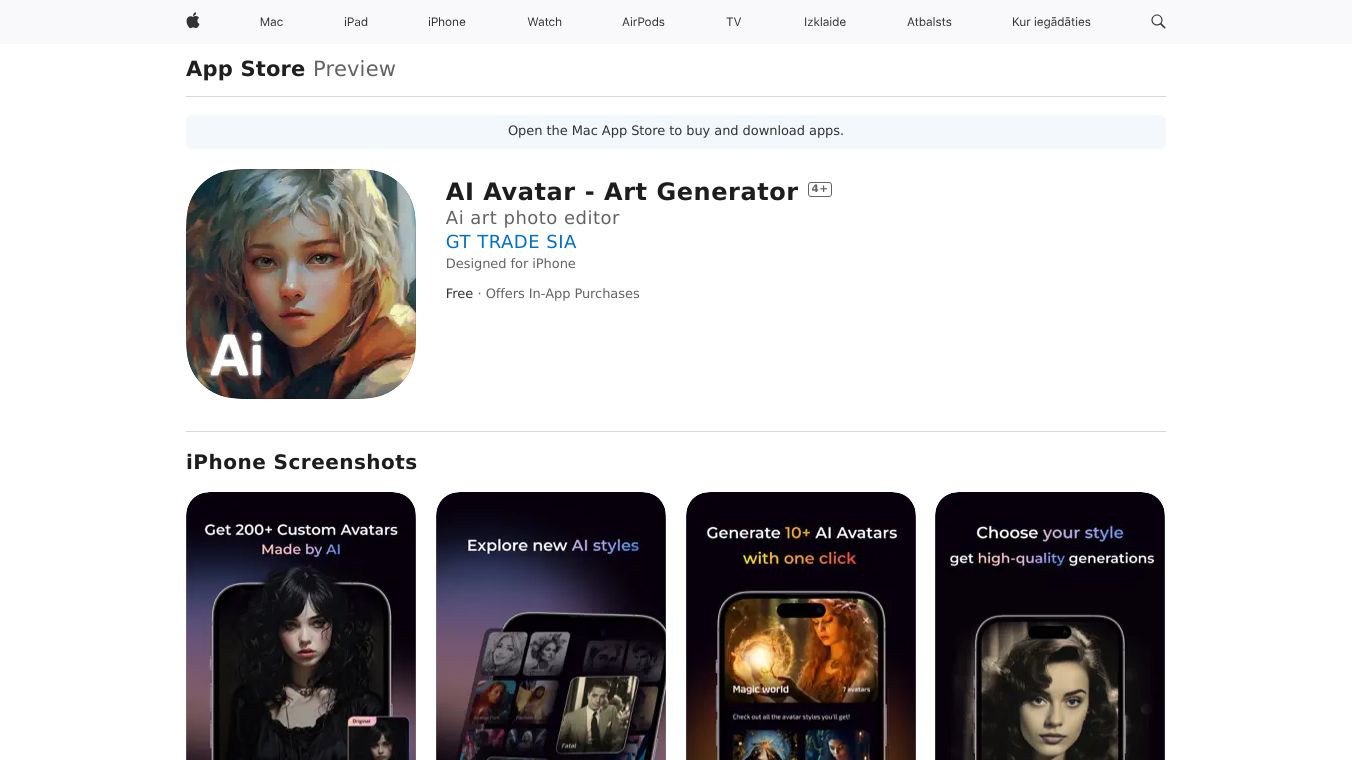Image resolution: width=1352 pixels, height=760 pixels.
Task: Open the search magnifier icon
Action: point(1158,21)
